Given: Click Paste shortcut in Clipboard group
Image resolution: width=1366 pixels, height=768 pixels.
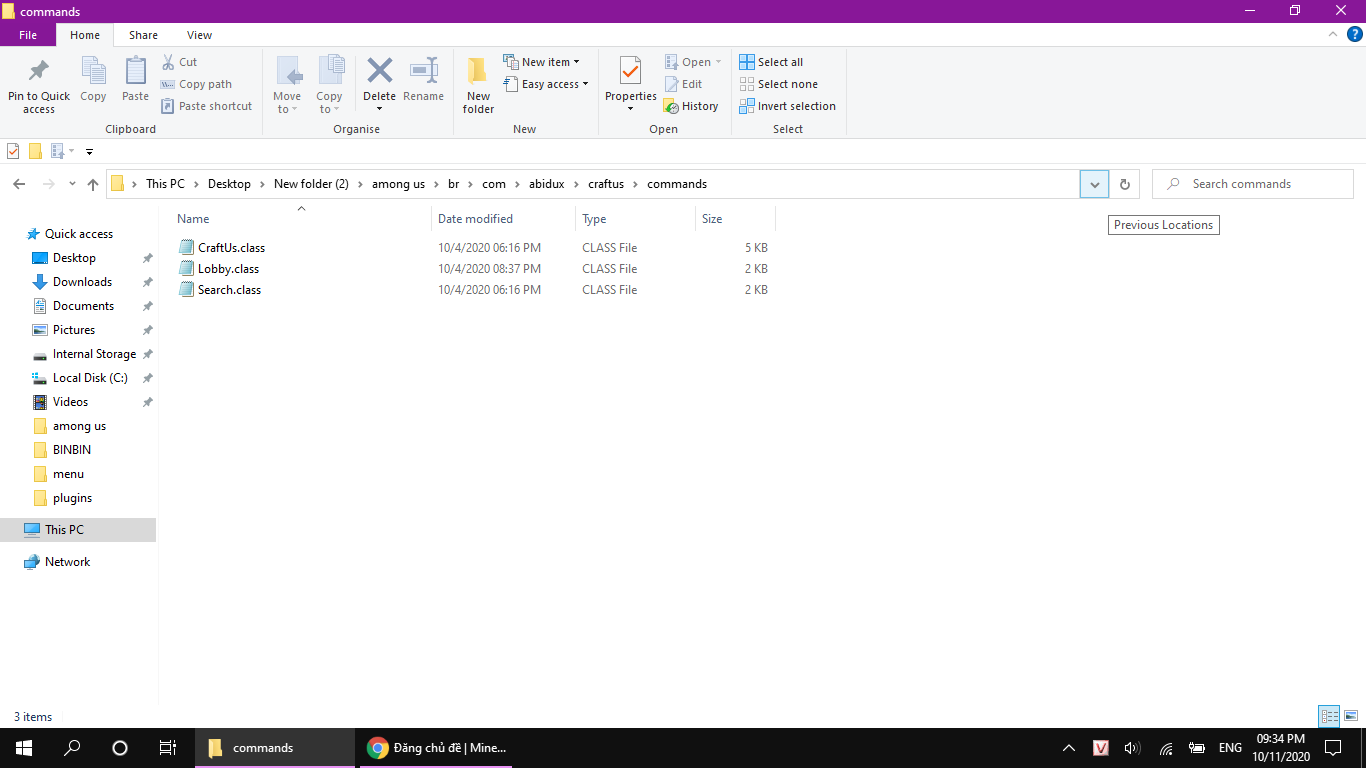Looking at the screenshot, I should (207, 106).
